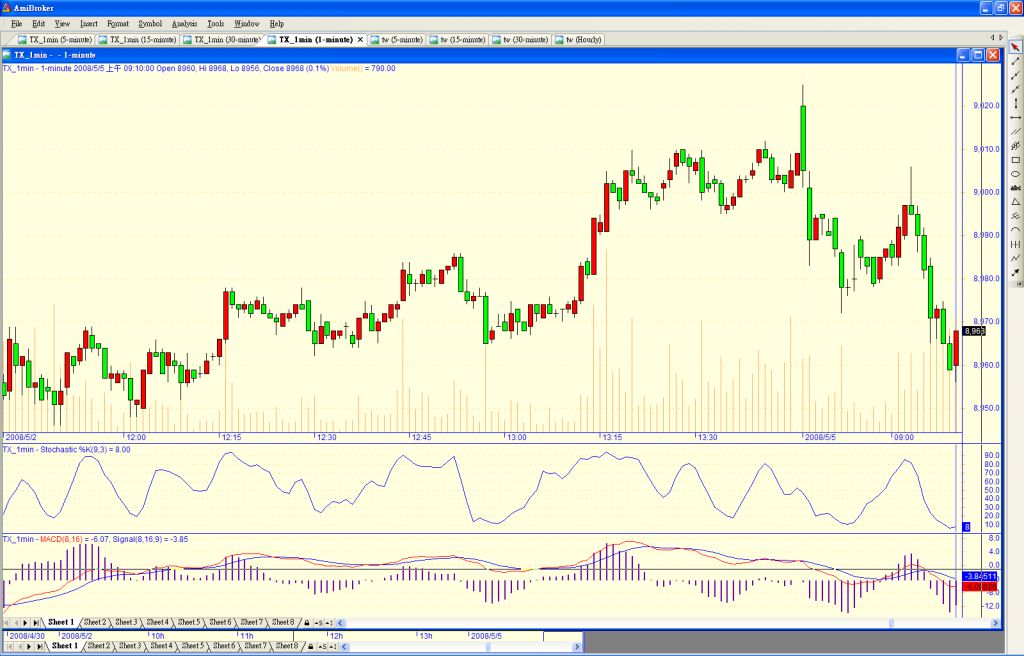Pick the parallel lines tool

[x=1016, y=131]
